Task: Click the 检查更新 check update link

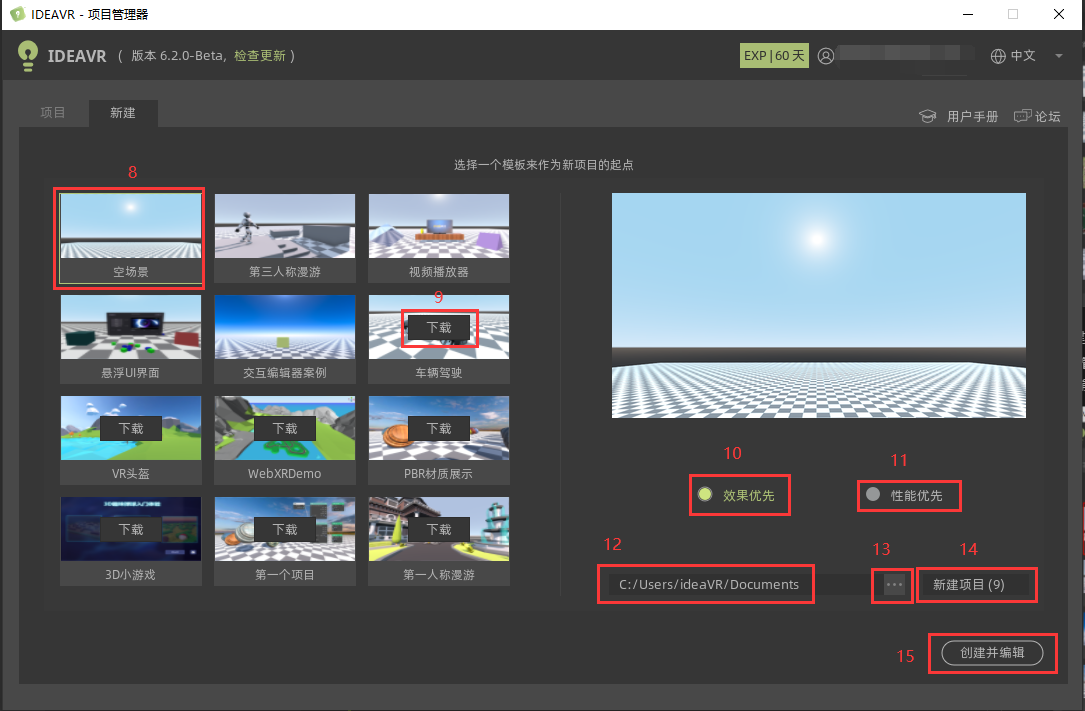Action: click(x=259, y=55)
